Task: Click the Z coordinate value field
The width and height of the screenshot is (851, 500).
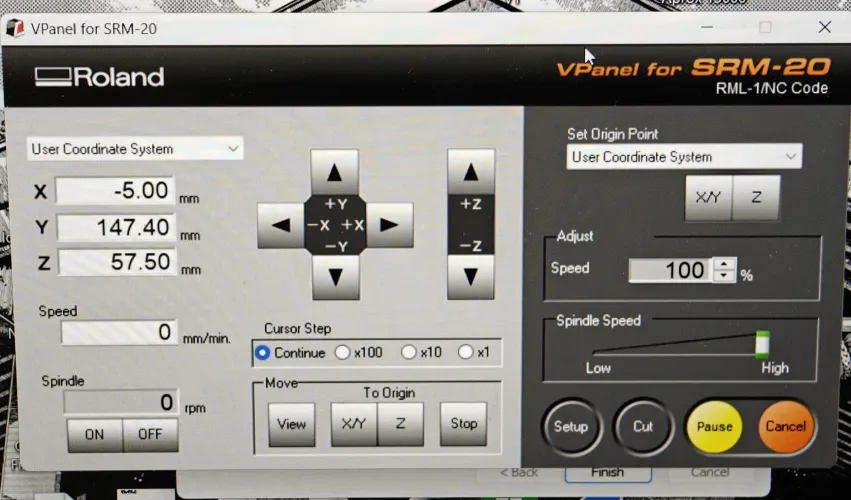Action: pyautogui.click(x=117, y=262)
